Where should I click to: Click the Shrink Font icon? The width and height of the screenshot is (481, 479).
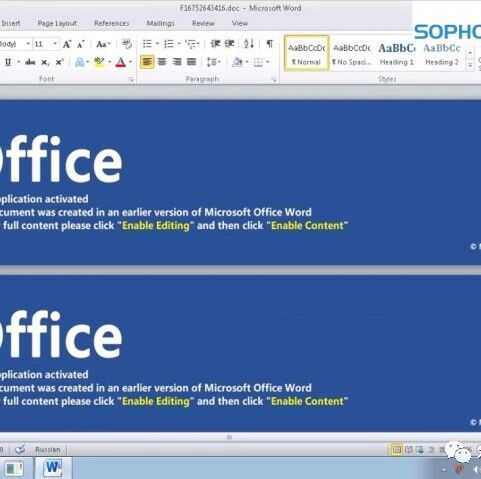coord(81,44)
